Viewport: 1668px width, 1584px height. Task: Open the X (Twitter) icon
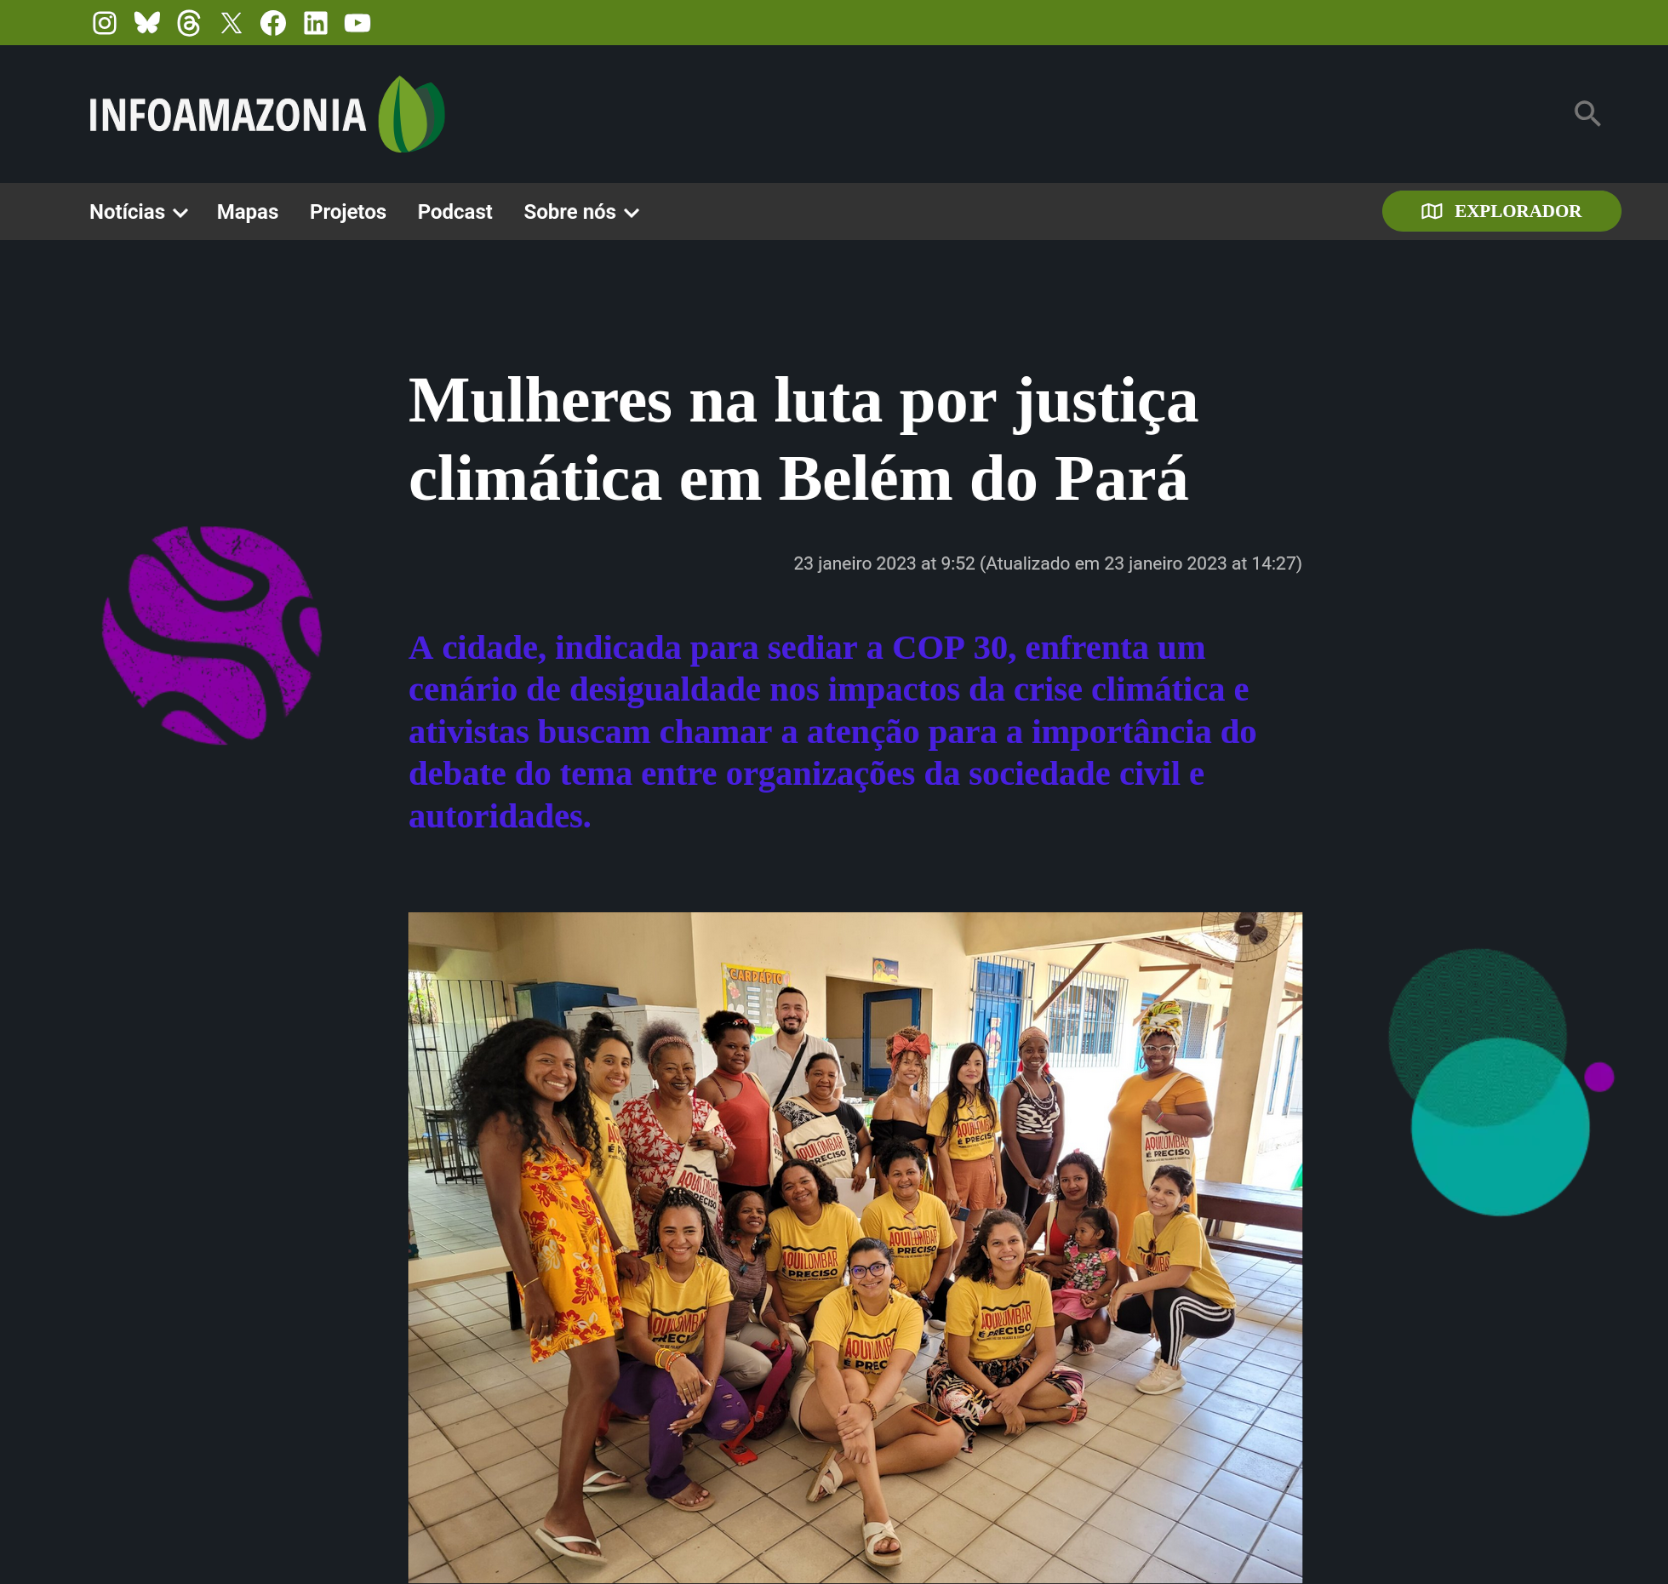pos(231,23)
